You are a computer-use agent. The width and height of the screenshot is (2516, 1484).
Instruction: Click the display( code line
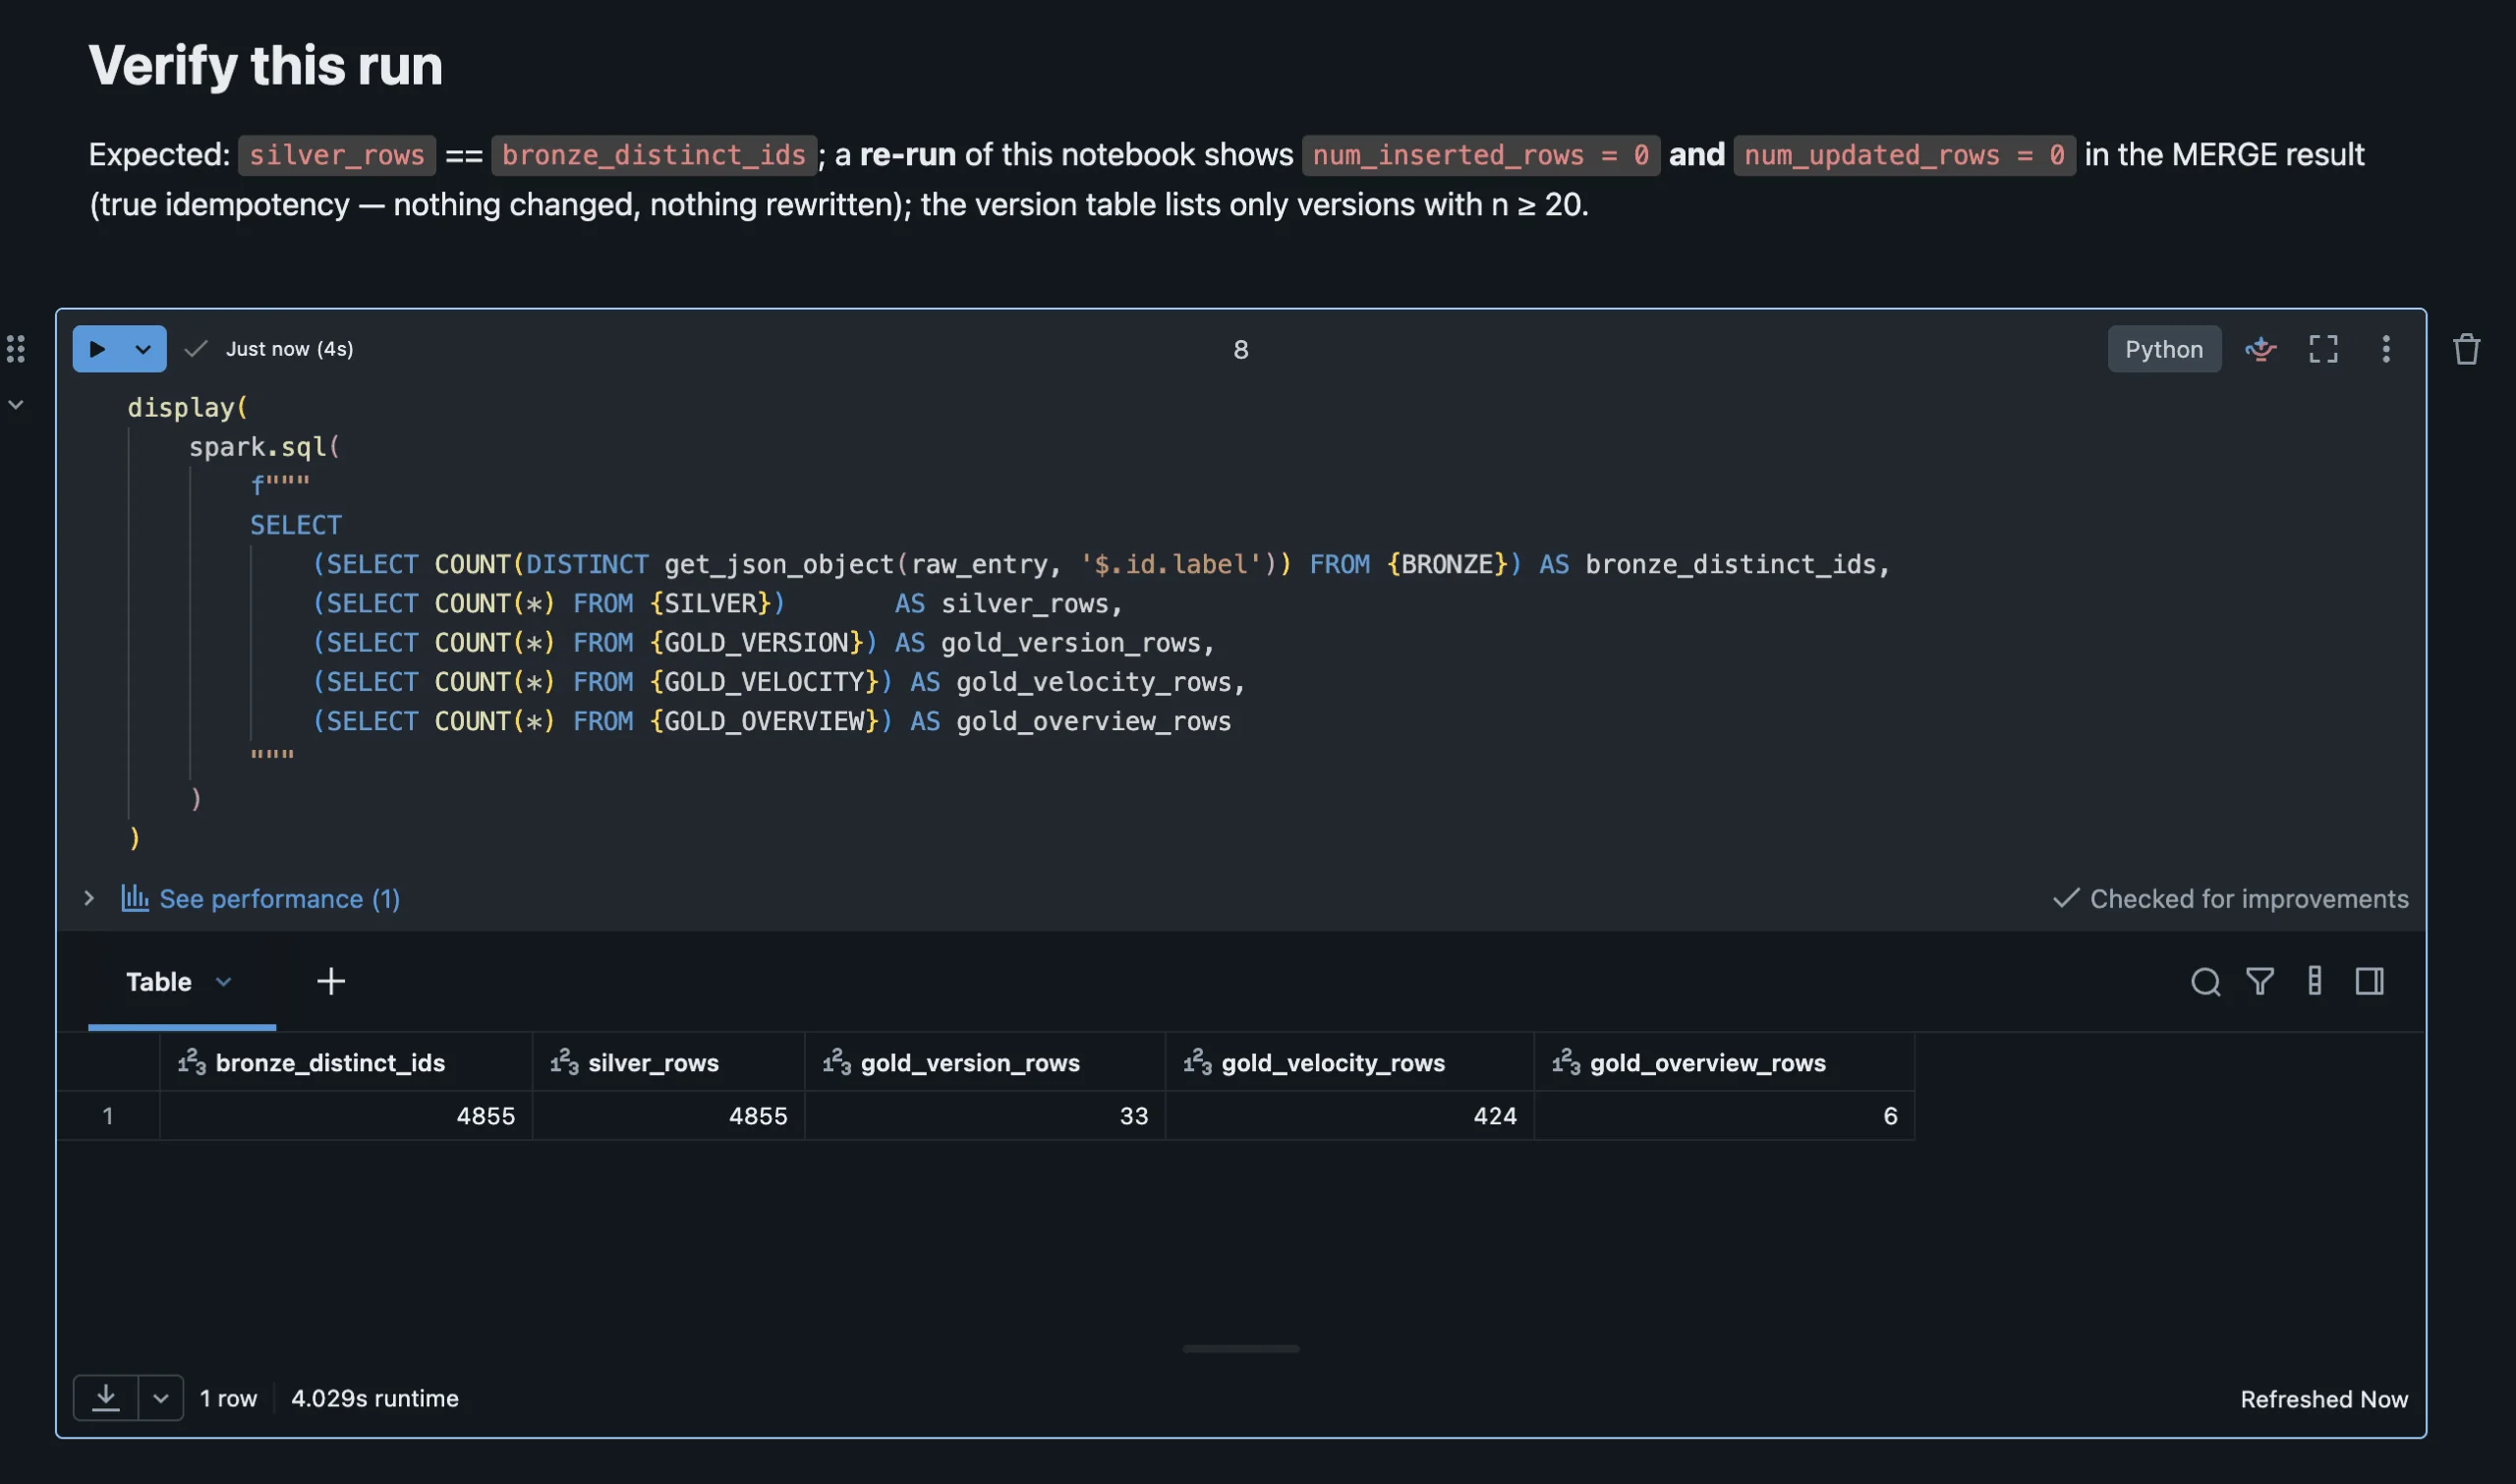187,407
